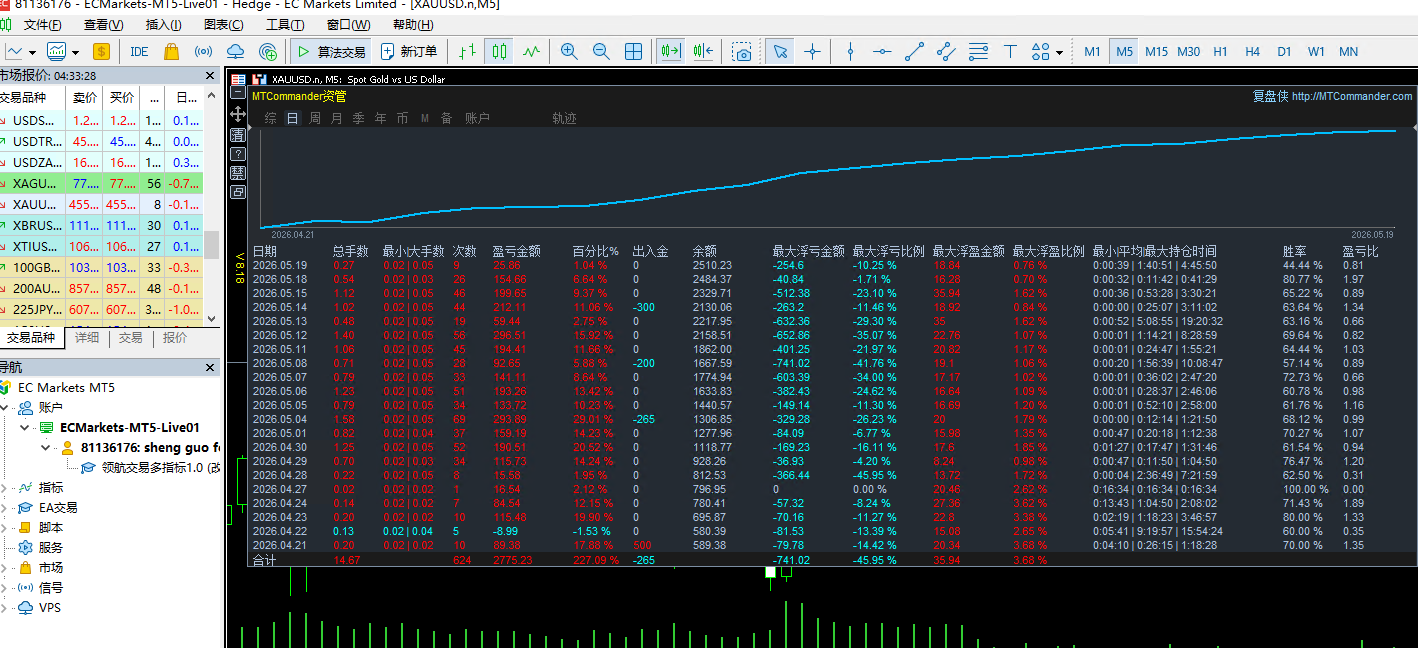Toggle the 算法交易 algo trading button
Image resolution: width=1418 pixels, height=648 pixels.
(332, 51)
